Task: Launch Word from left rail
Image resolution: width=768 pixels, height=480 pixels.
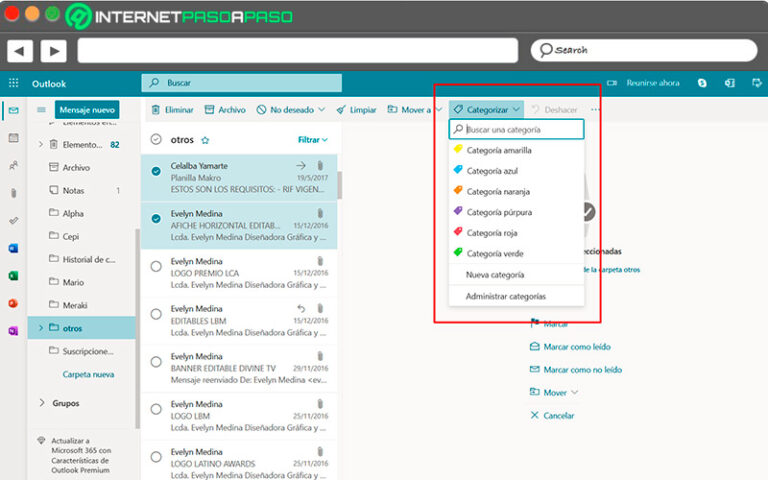Action: point(13,248)
